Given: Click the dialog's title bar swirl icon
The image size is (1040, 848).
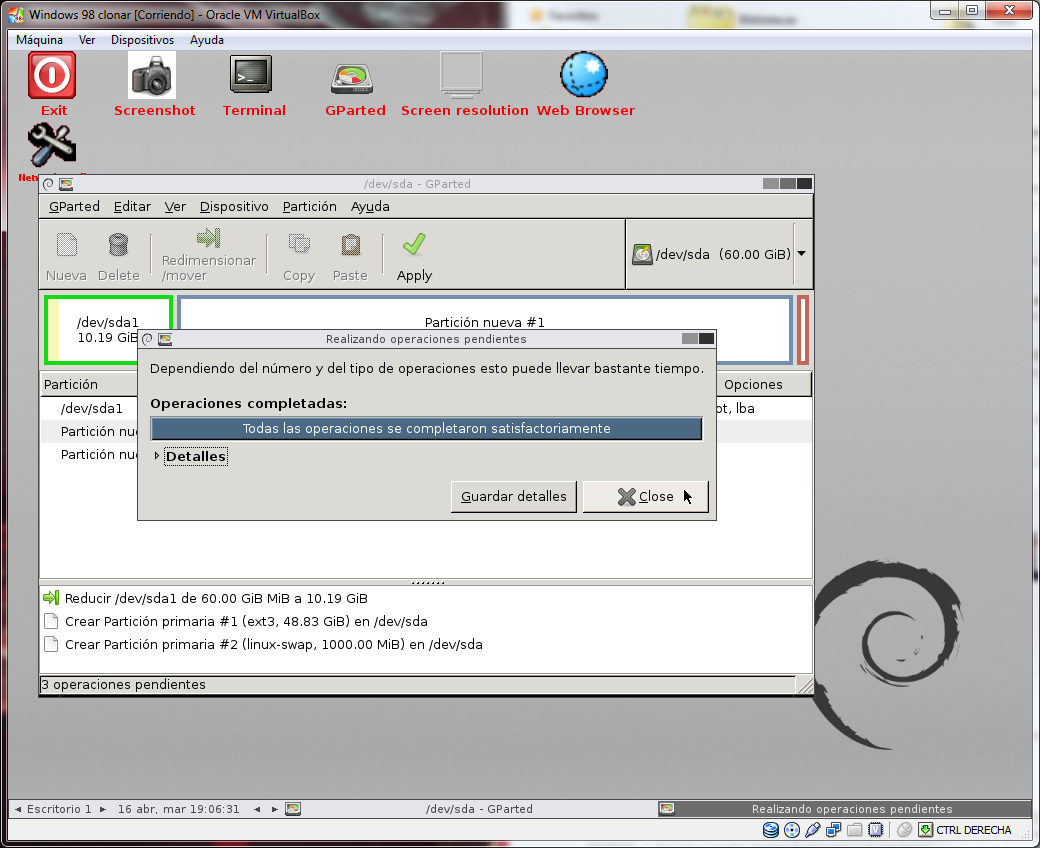Looking at the screenshot, I should coord(147,339).
